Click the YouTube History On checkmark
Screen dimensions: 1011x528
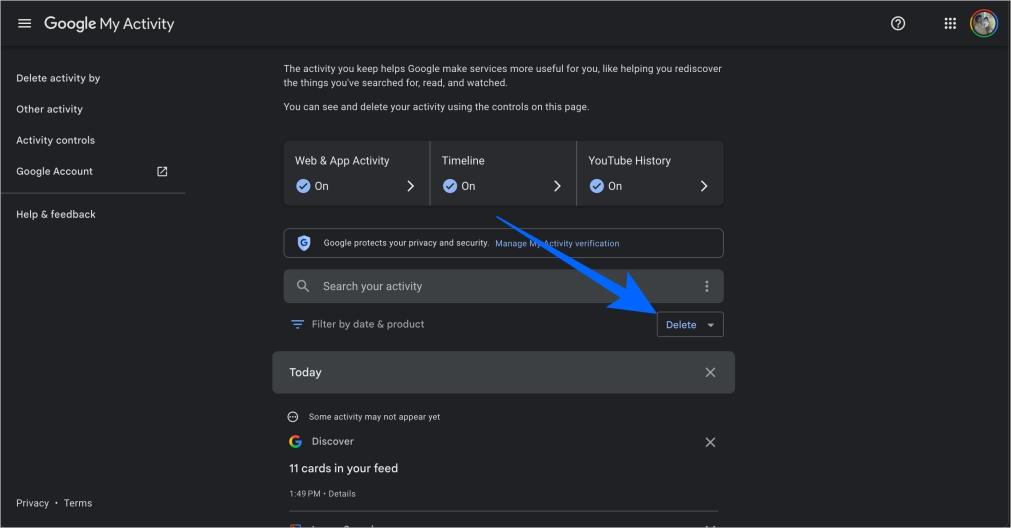point(596,186)
